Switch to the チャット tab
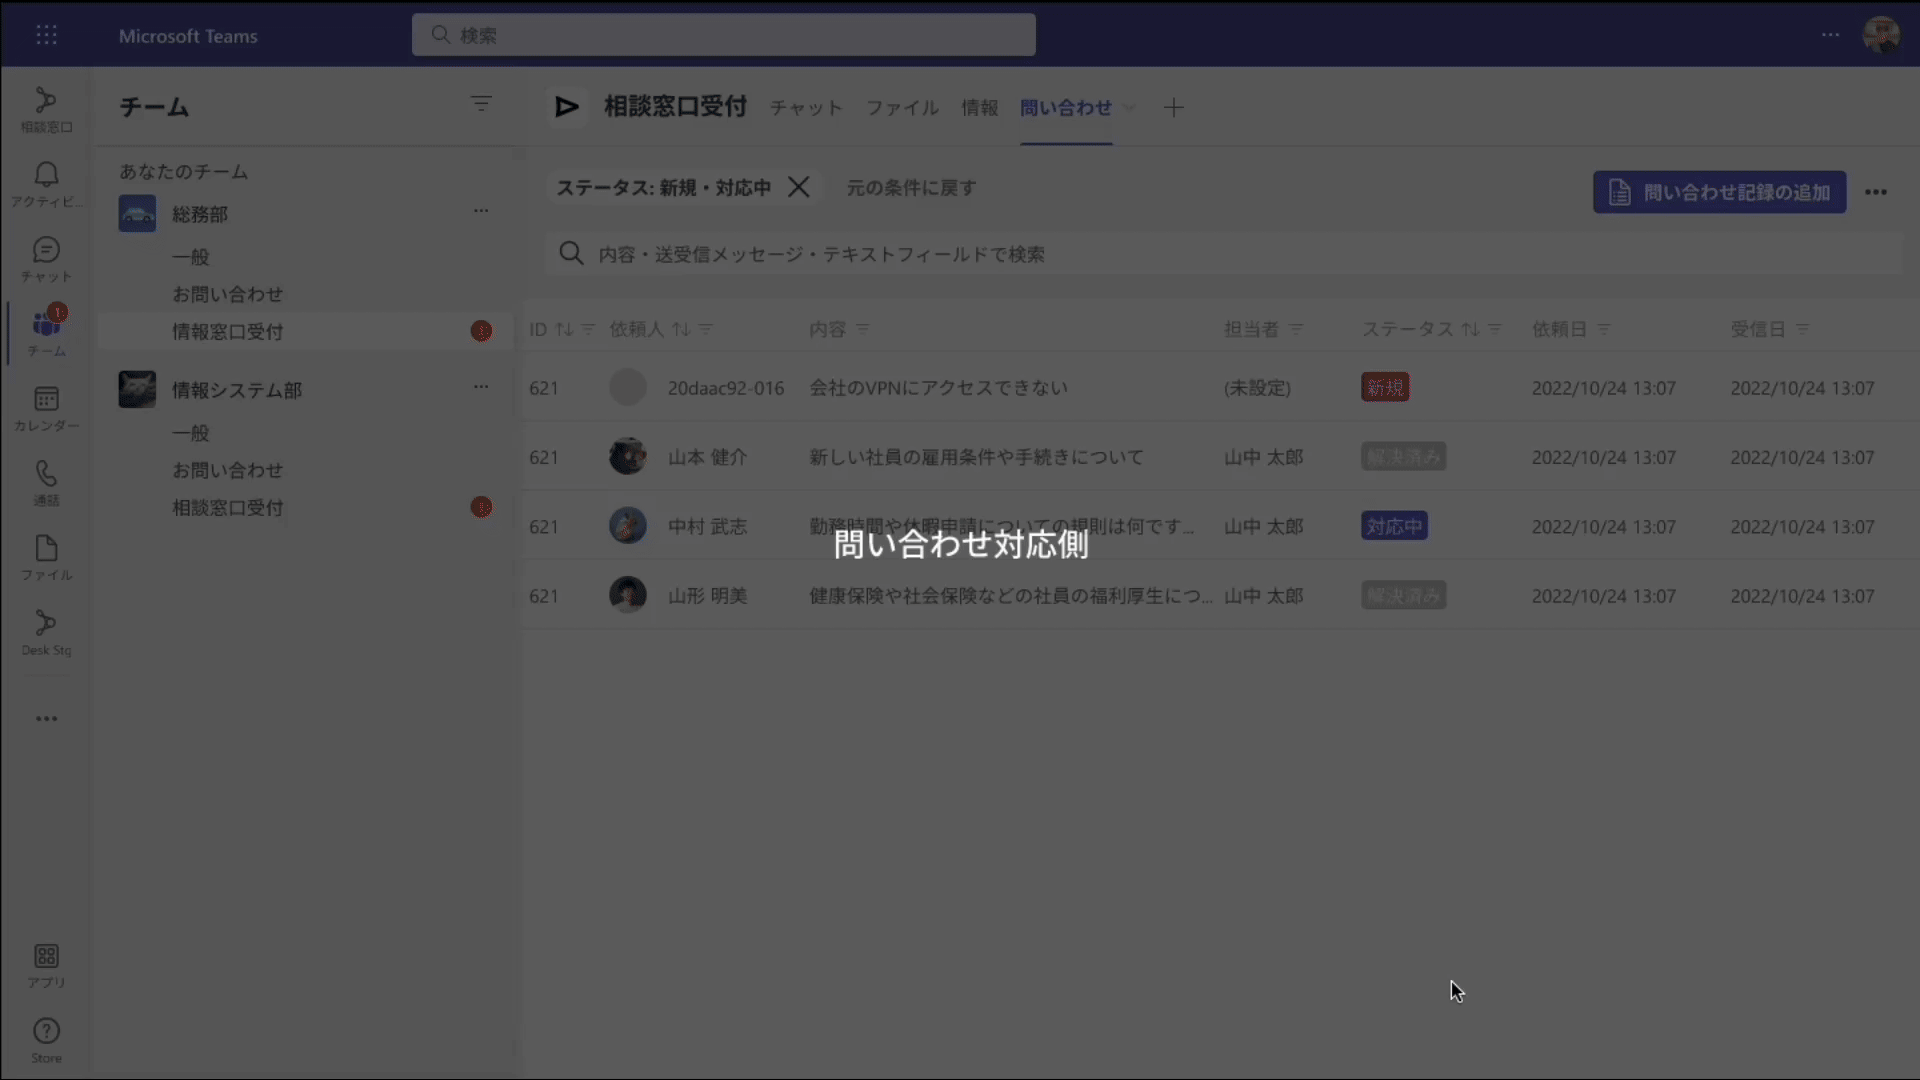Image resolution: width=1920 pixels, height=1080 pixels. point(806,107)
